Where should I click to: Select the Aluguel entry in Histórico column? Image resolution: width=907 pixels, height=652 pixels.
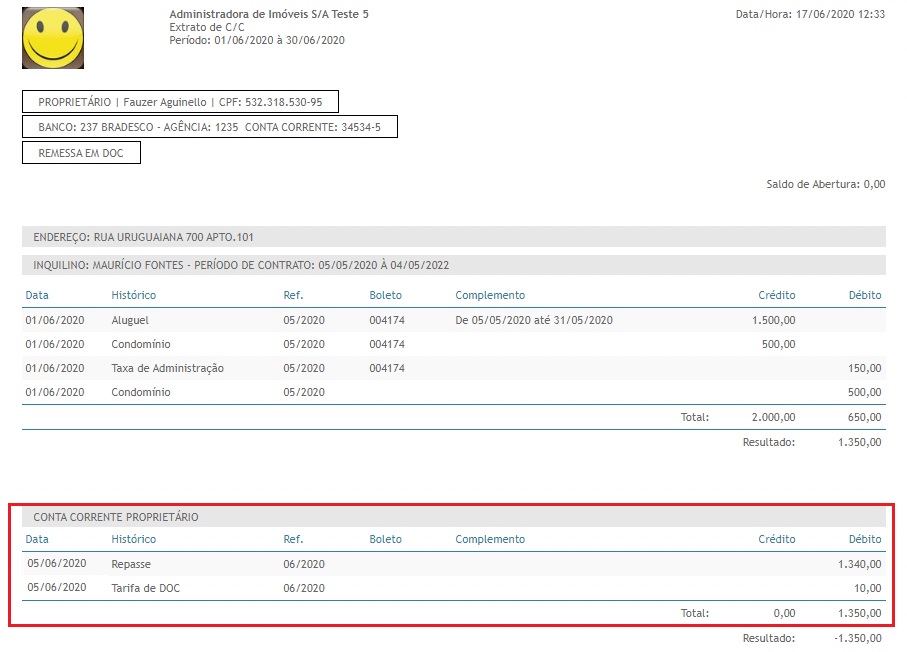pyautogui.click(x=131, y=320)
